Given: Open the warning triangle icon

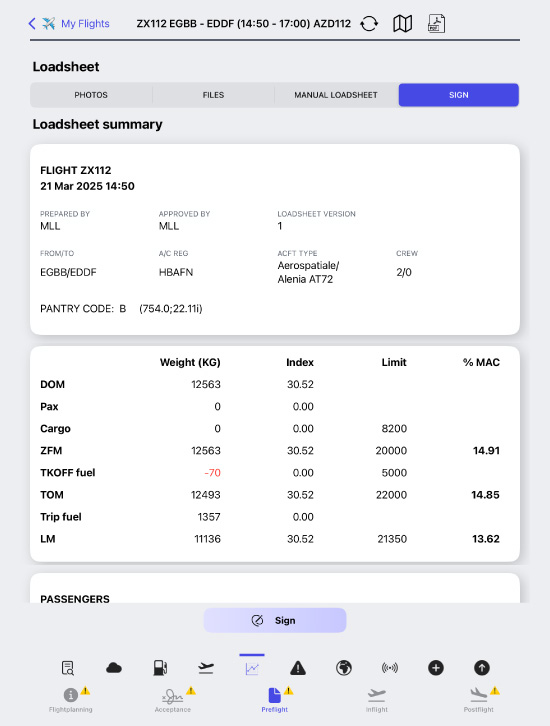Looking at the screenshot, I should 298,668.
